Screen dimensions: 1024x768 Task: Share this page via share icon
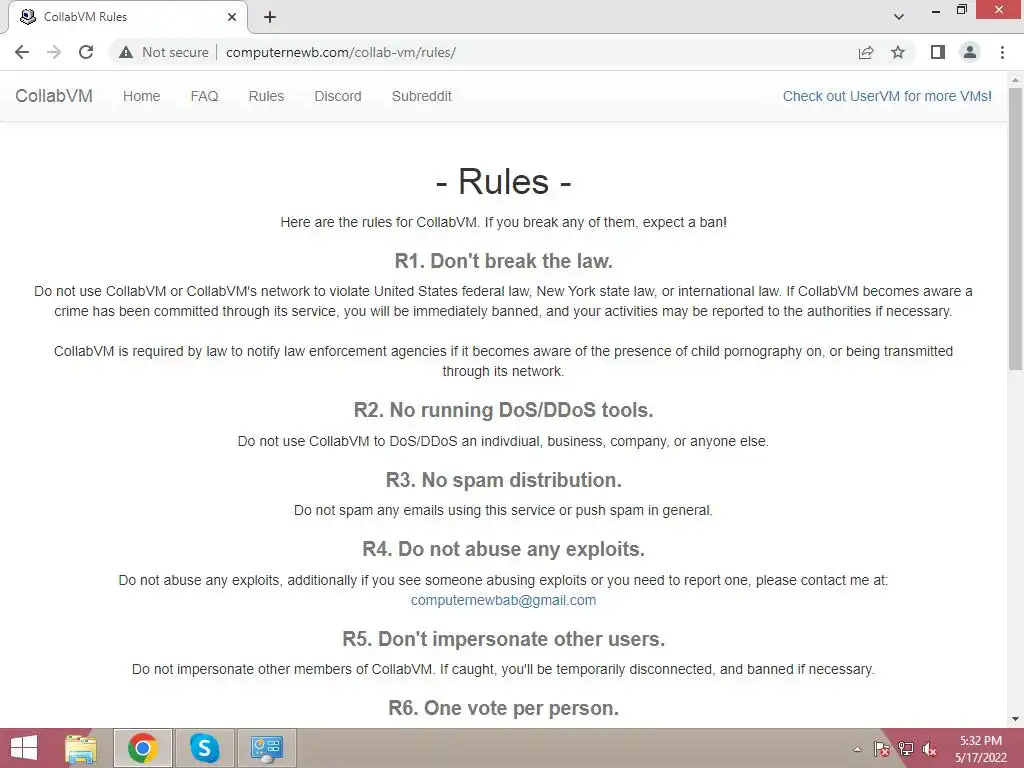[866, 52]
